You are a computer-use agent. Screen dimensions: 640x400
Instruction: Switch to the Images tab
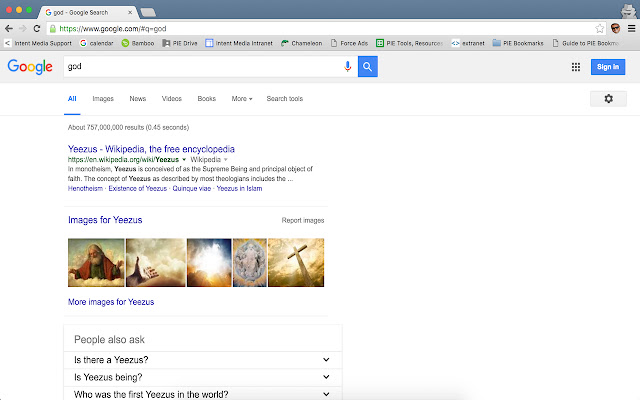tap(103, 99)
